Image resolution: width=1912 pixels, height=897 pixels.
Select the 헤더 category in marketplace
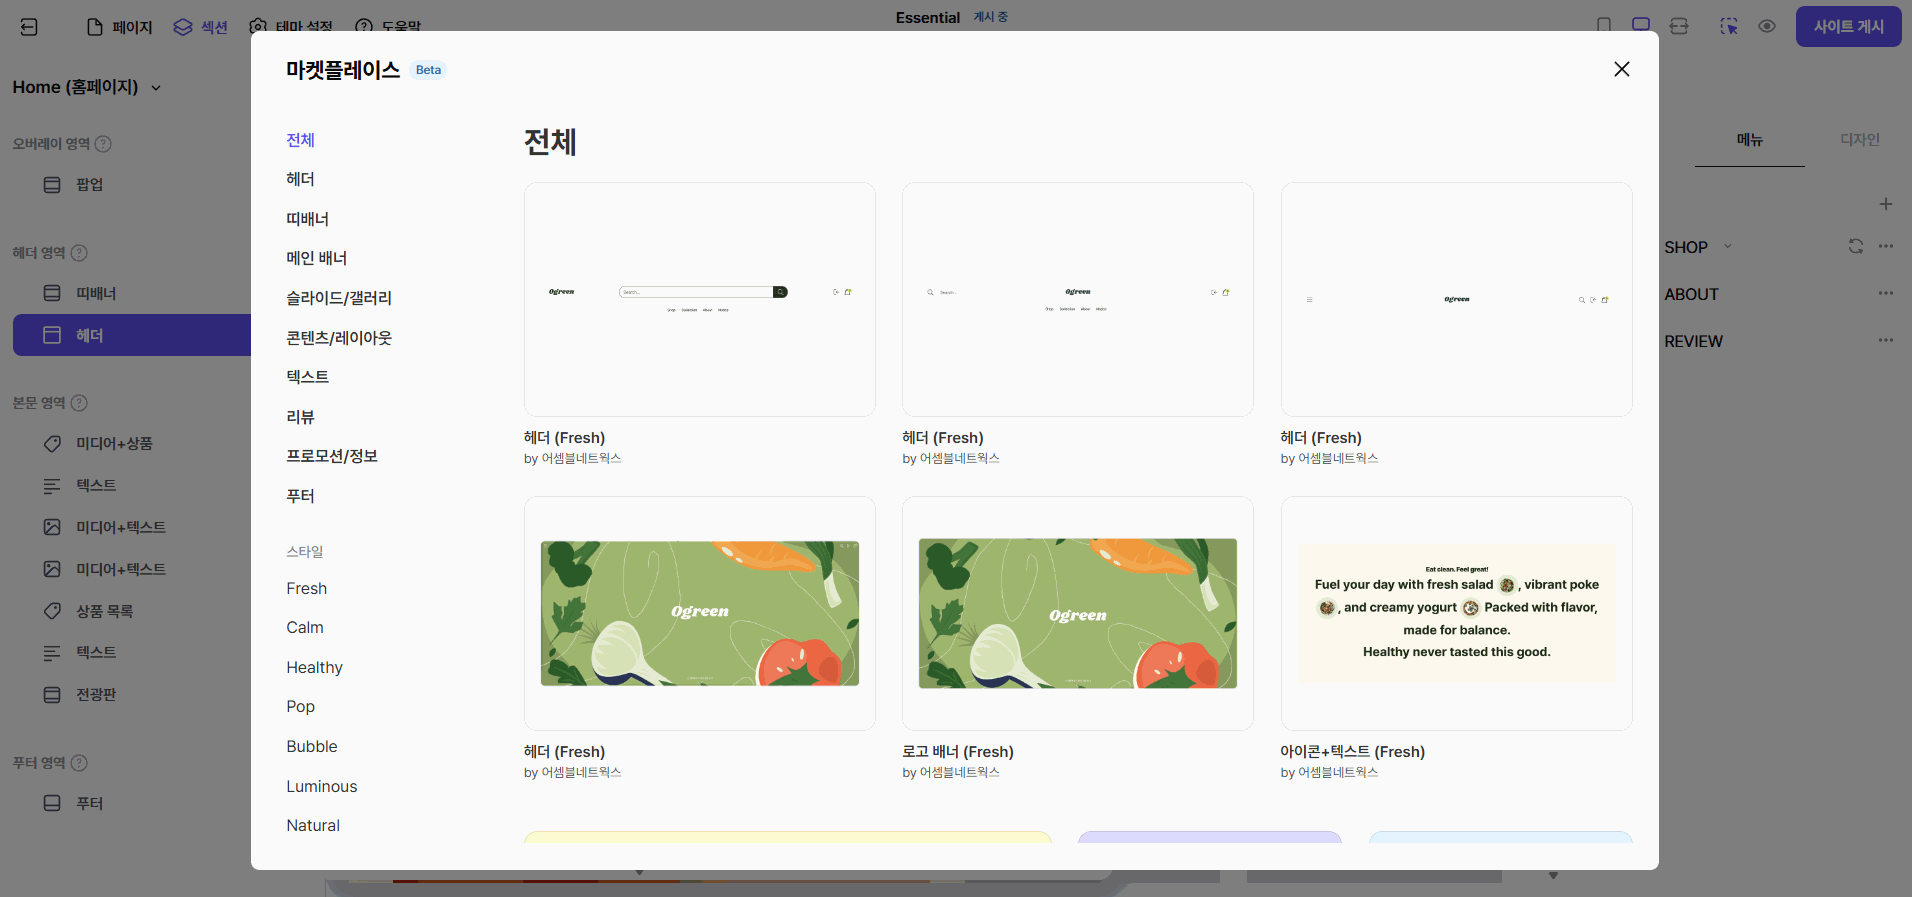[300, 179]
